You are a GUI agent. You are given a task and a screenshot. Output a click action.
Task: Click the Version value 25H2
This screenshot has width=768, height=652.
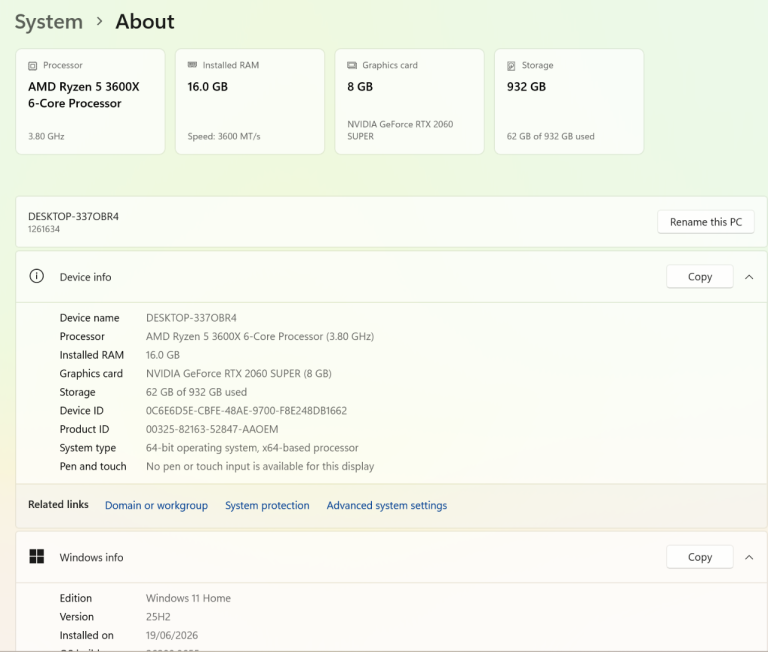[158, 617]
